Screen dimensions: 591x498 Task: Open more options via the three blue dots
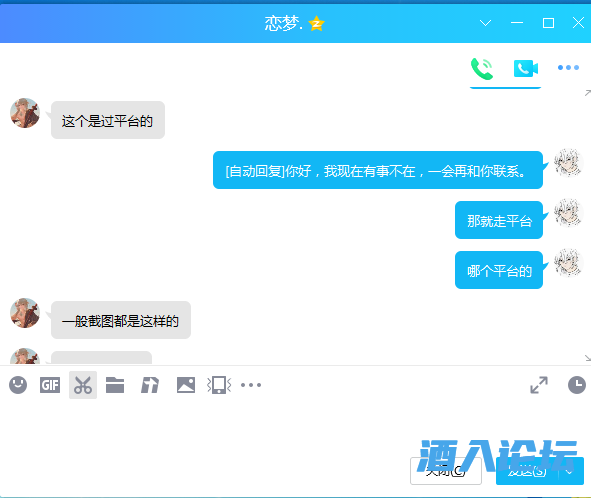tap(568, 67)
